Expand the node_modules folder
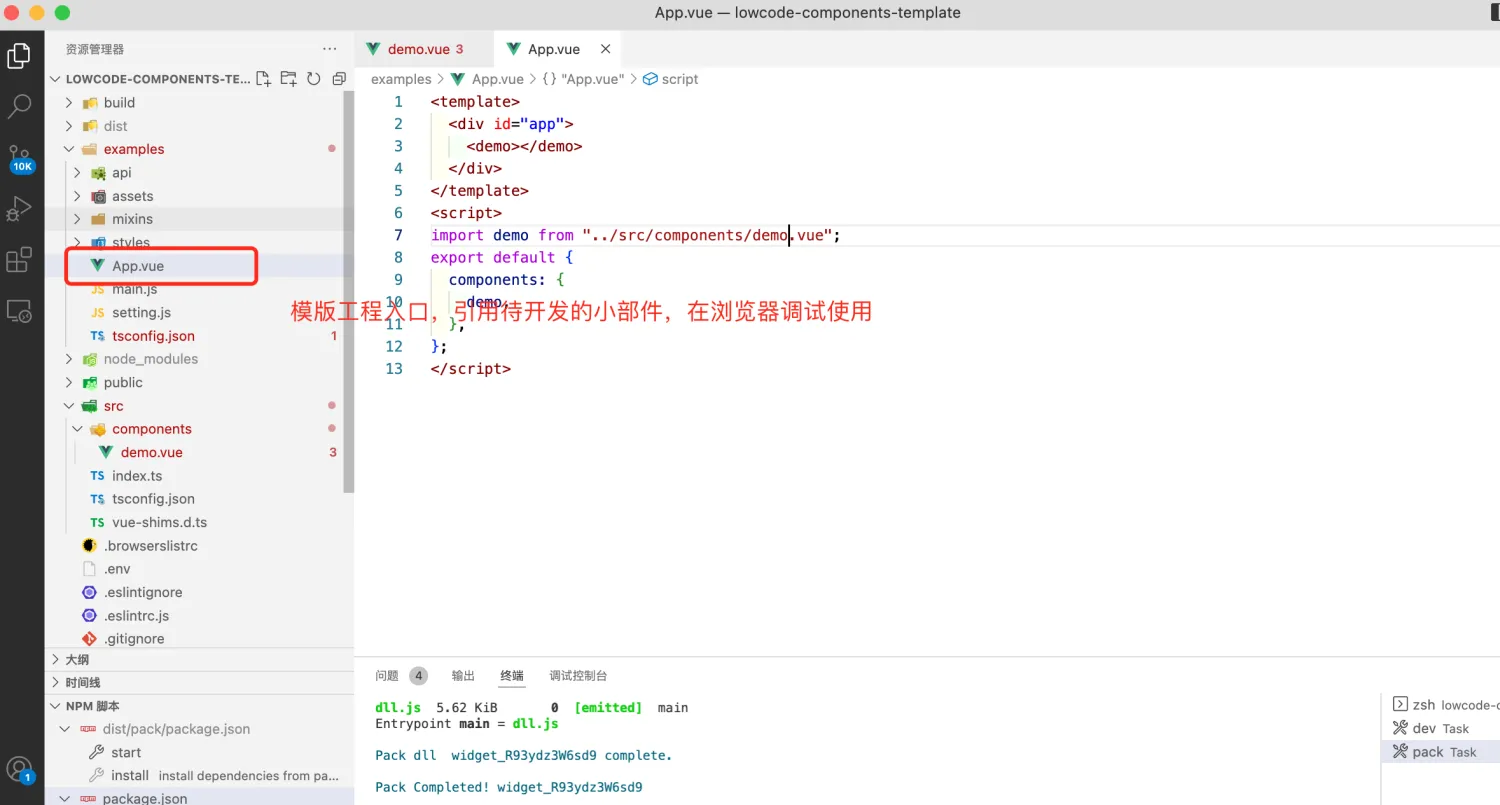1500x805 pixels. tap(150, 359)
